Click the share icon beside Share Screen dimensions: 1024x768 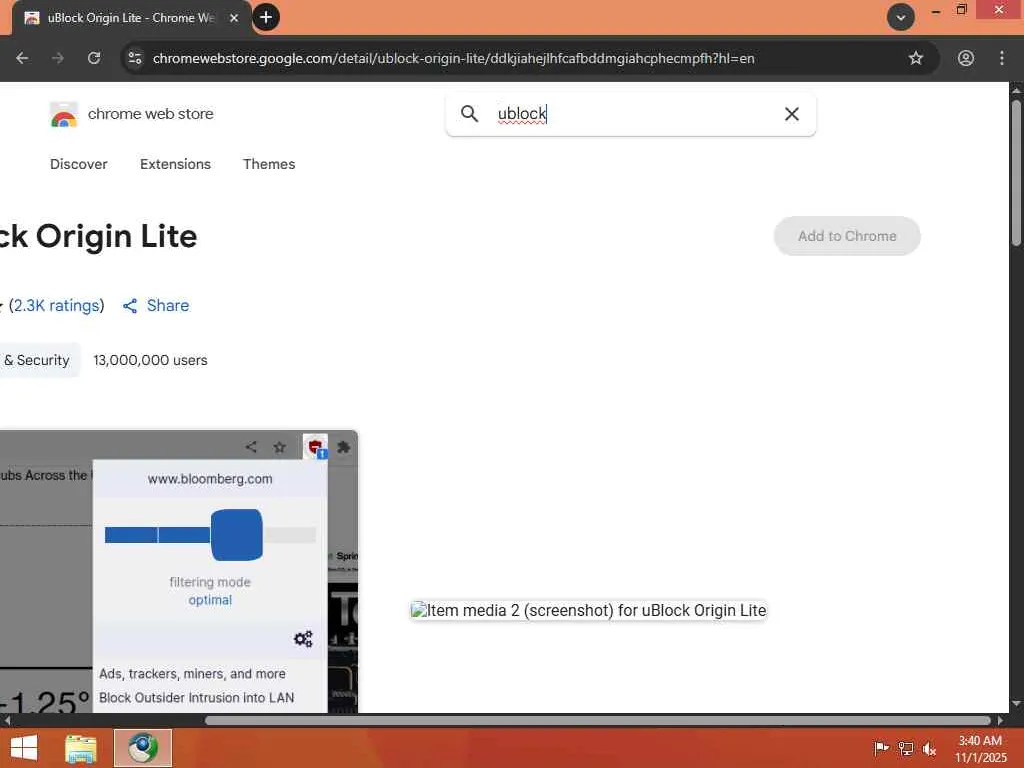(130, 306)
